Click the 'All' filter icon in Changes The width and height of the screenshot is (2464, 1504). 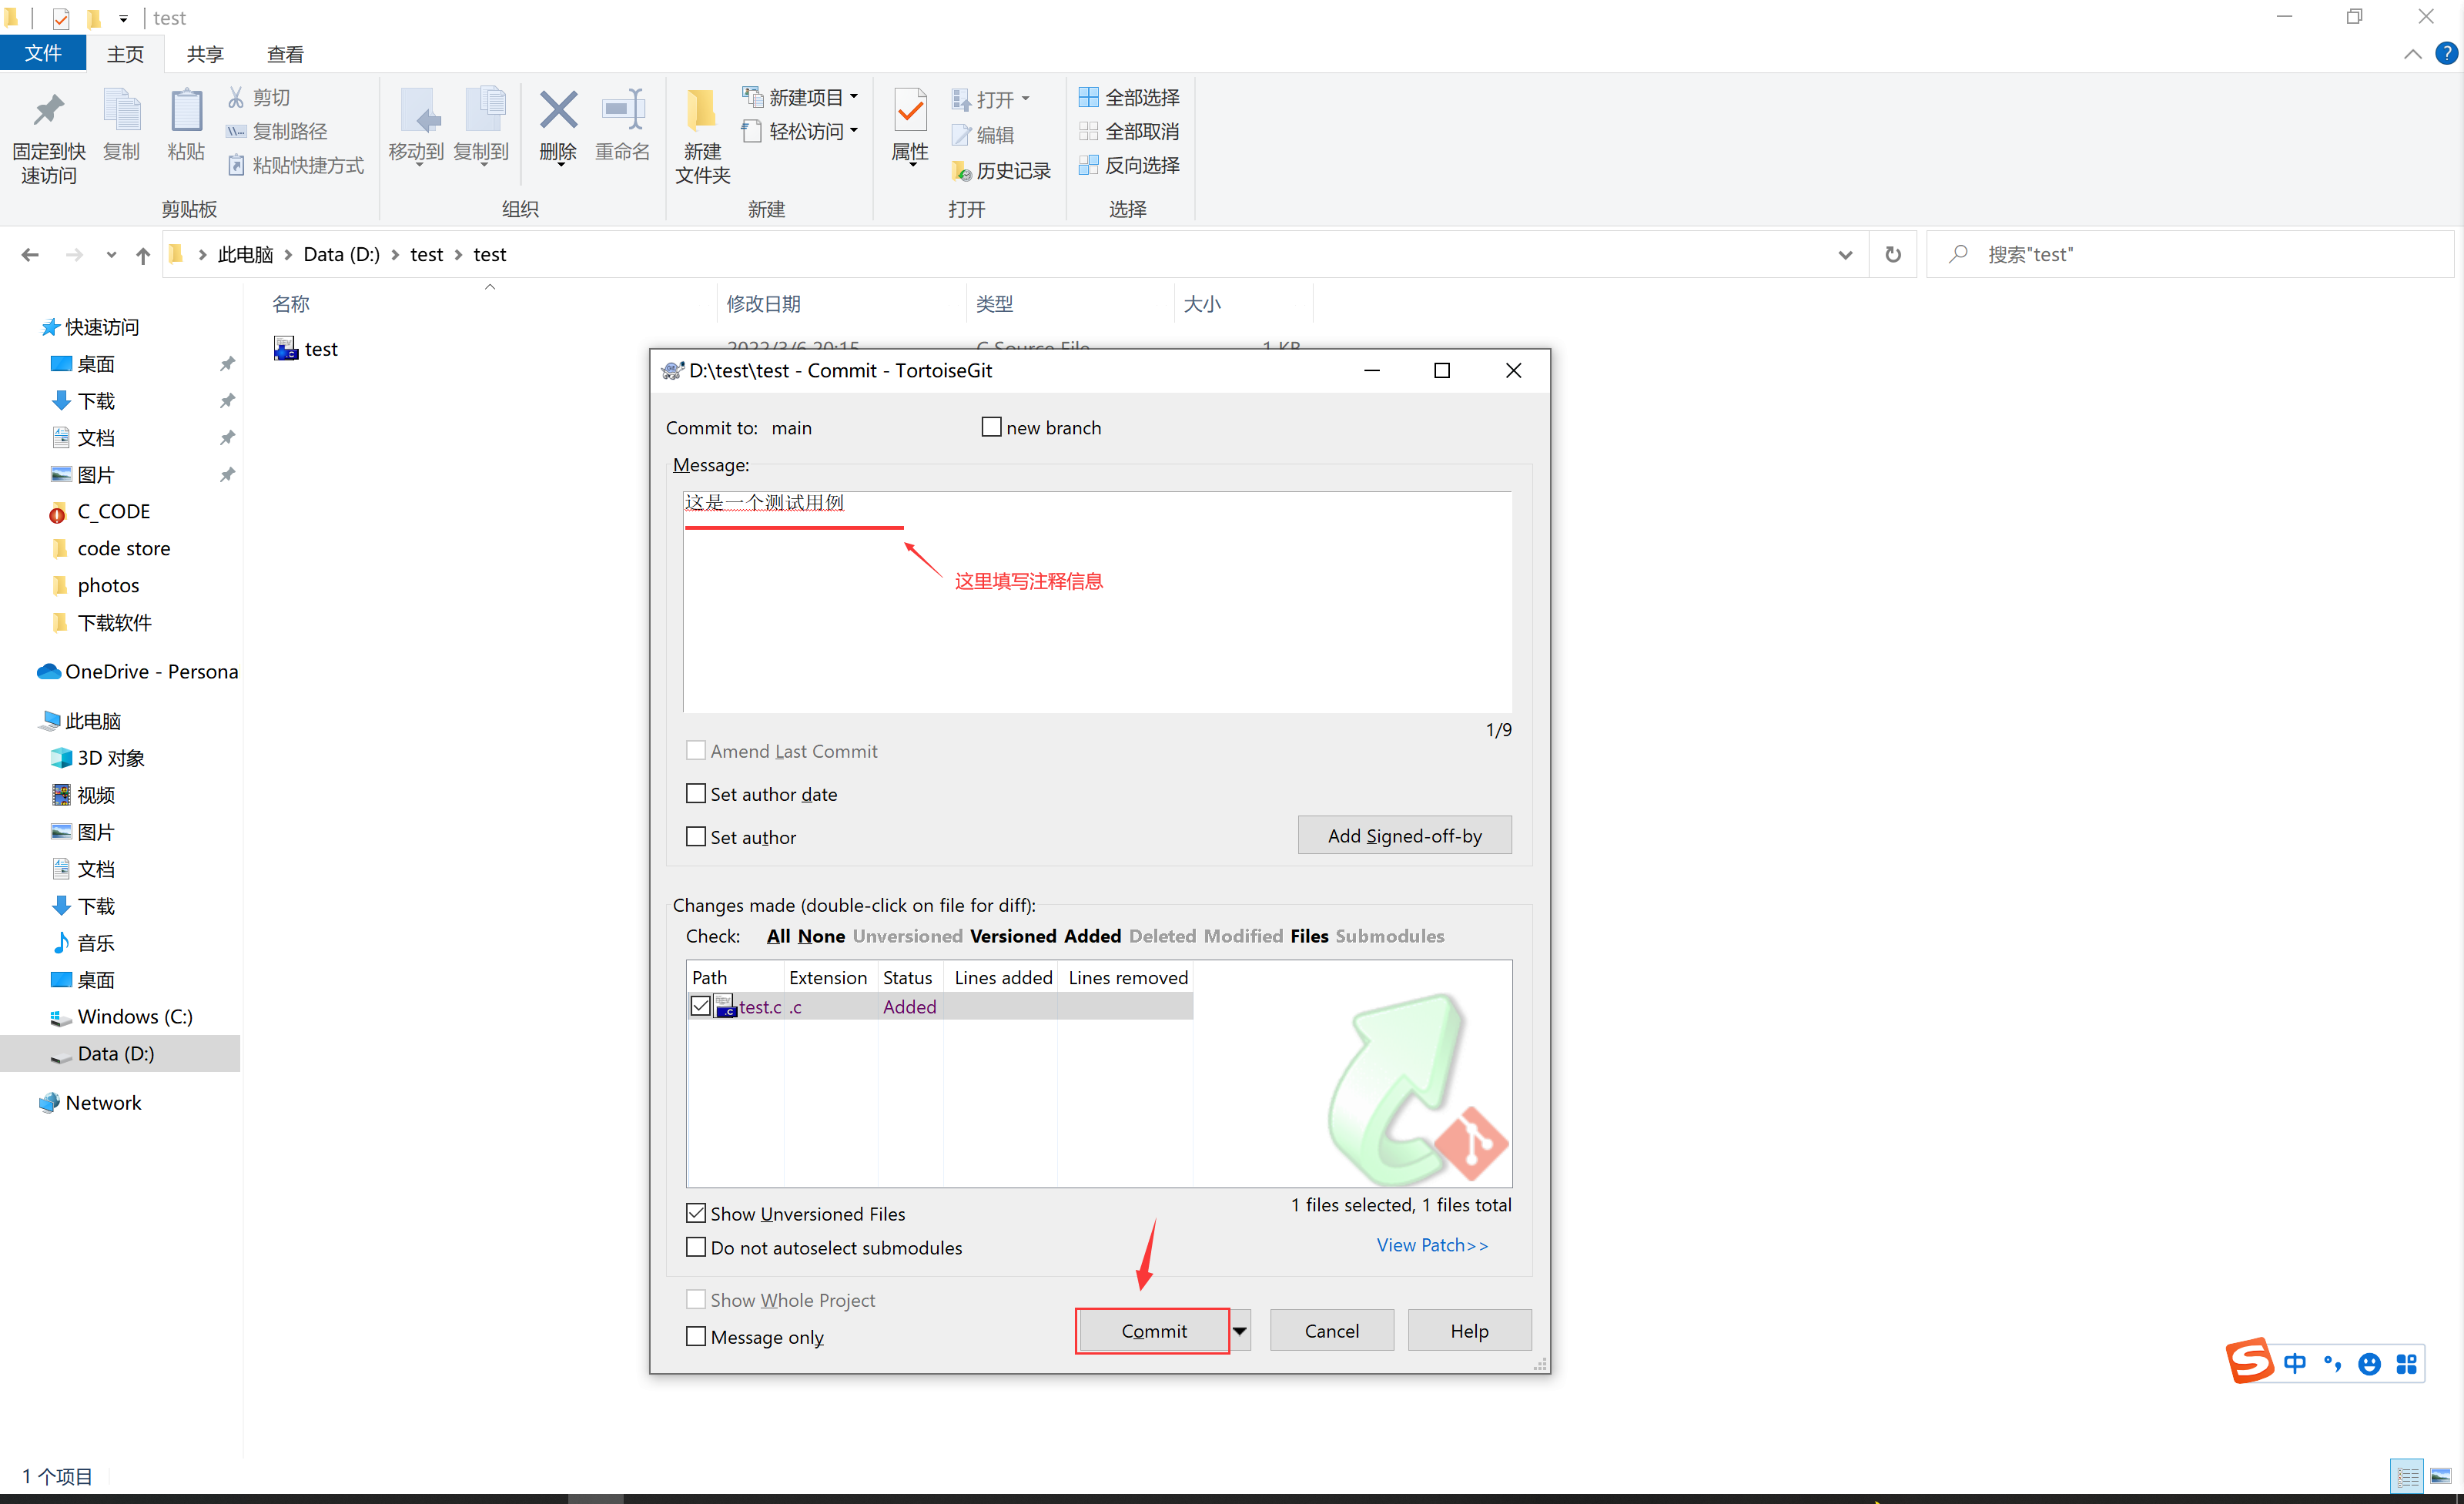tap(778, 933)
